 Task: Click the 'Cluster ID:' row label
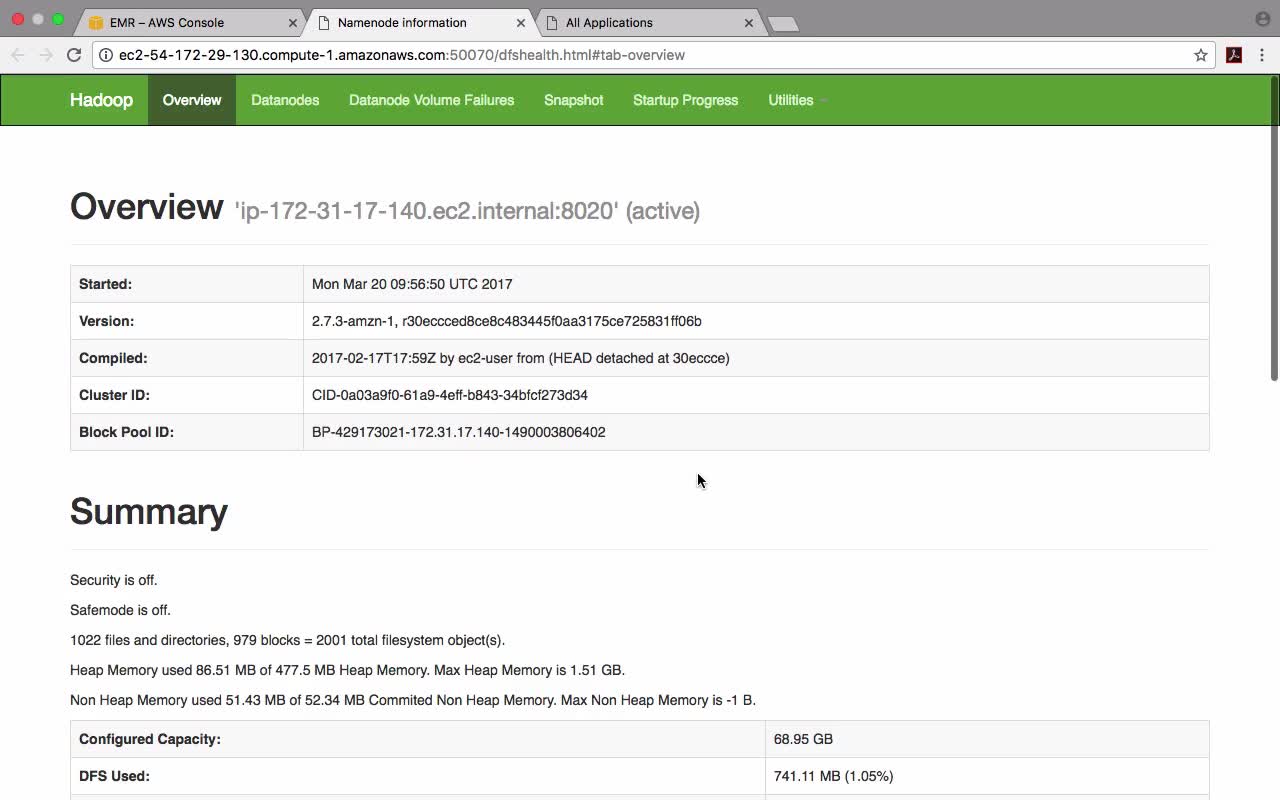[x=115, y=395]
